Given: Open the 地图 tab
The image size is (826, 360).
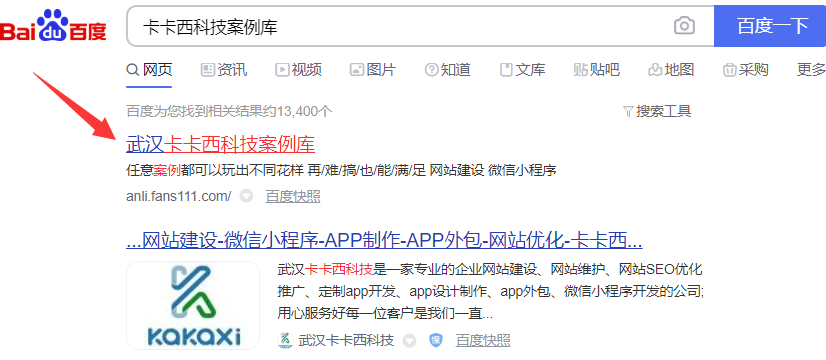Looking at the screenshot, I should pos(671,70).
